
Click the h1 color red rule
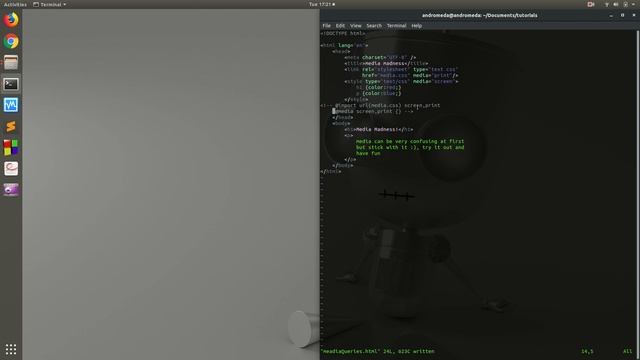[378, 87]
